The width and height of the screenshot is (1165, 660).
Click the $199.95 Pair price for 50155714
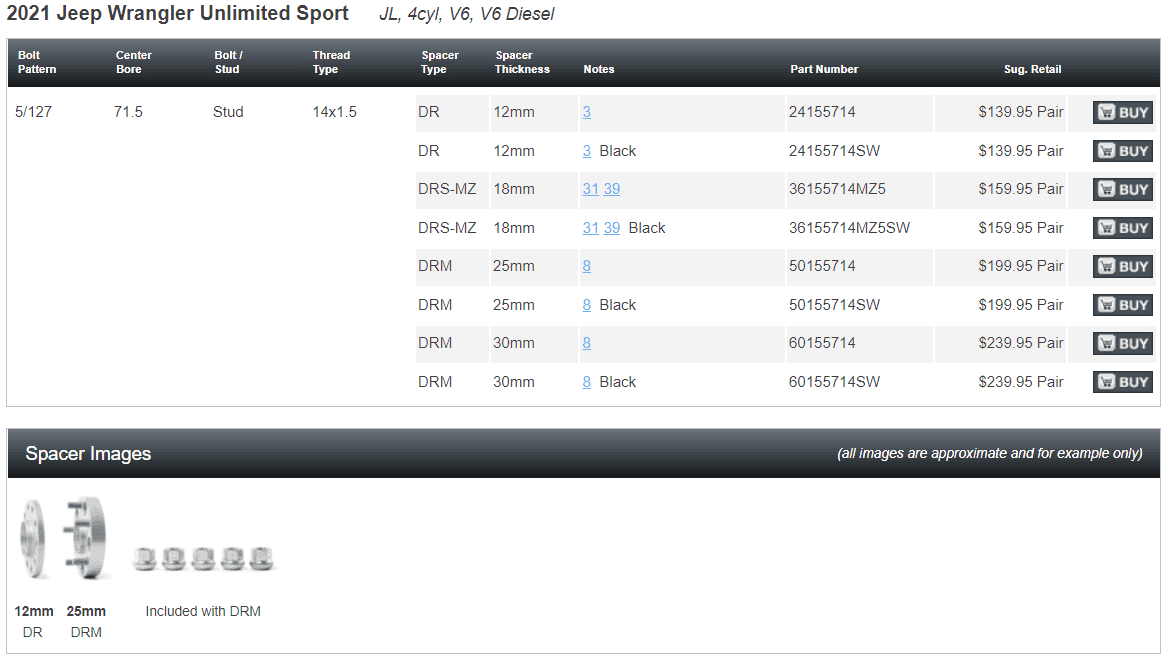click(1020, 266)
